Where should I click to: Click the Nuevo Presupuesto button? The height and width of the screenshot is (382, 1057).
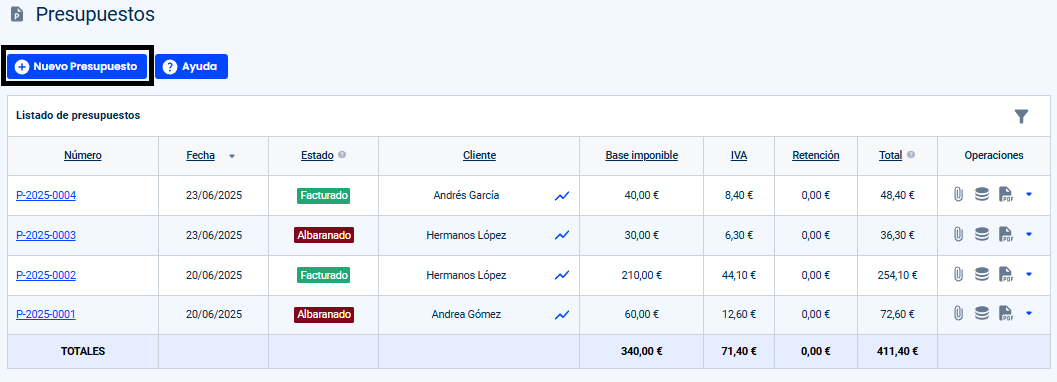[x=78, y=67]
